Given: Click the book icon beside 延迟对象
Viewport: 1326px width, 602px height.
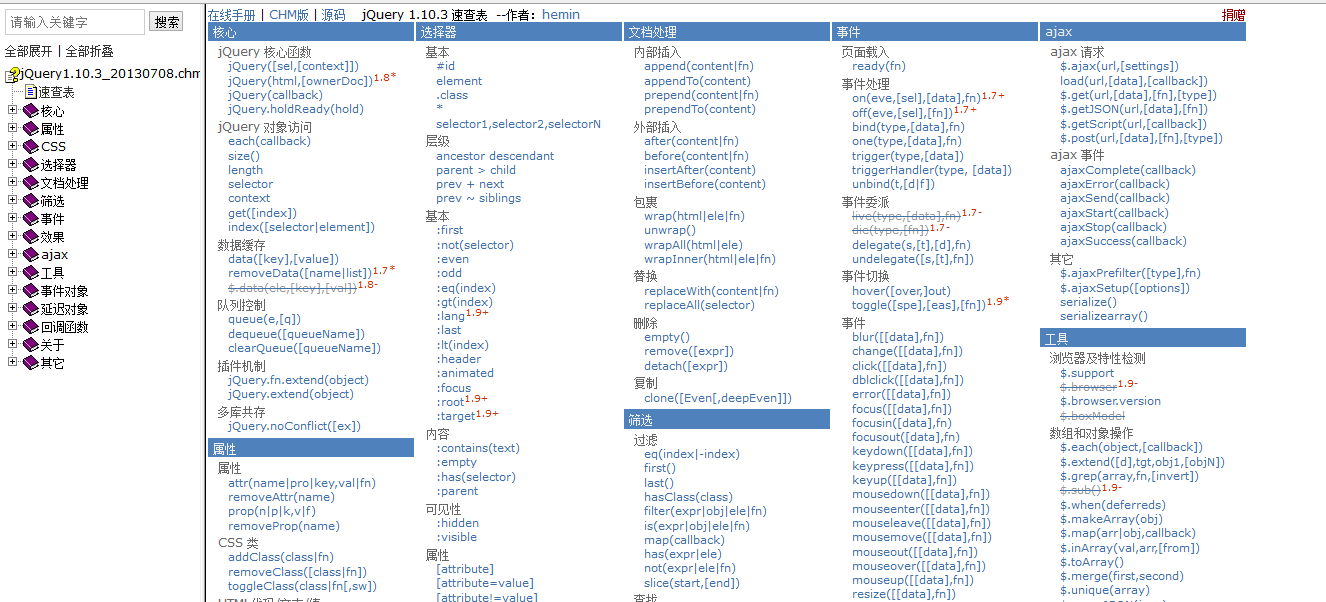Looking at the screenshot, I should coord(30,309).
